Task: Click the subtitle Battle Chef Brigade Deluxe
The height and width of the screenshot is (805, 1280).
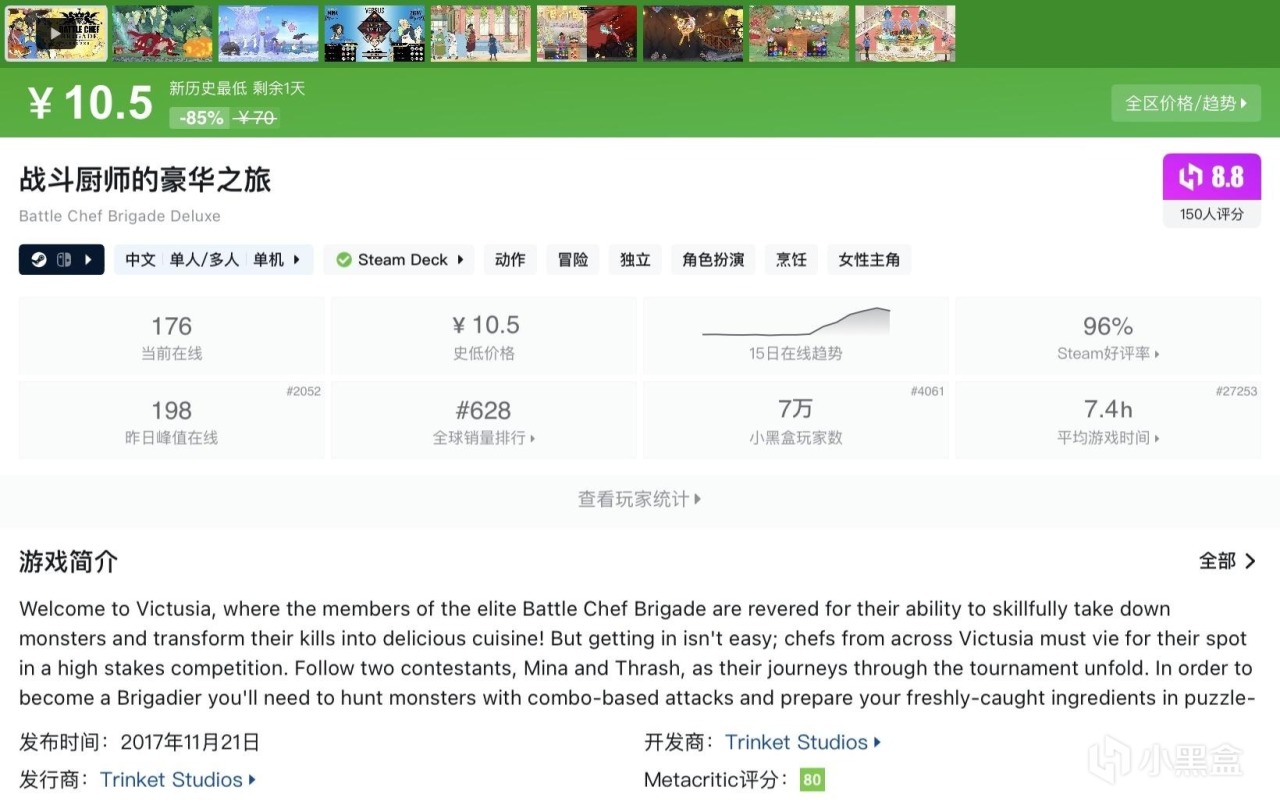Action: point(120,216)
